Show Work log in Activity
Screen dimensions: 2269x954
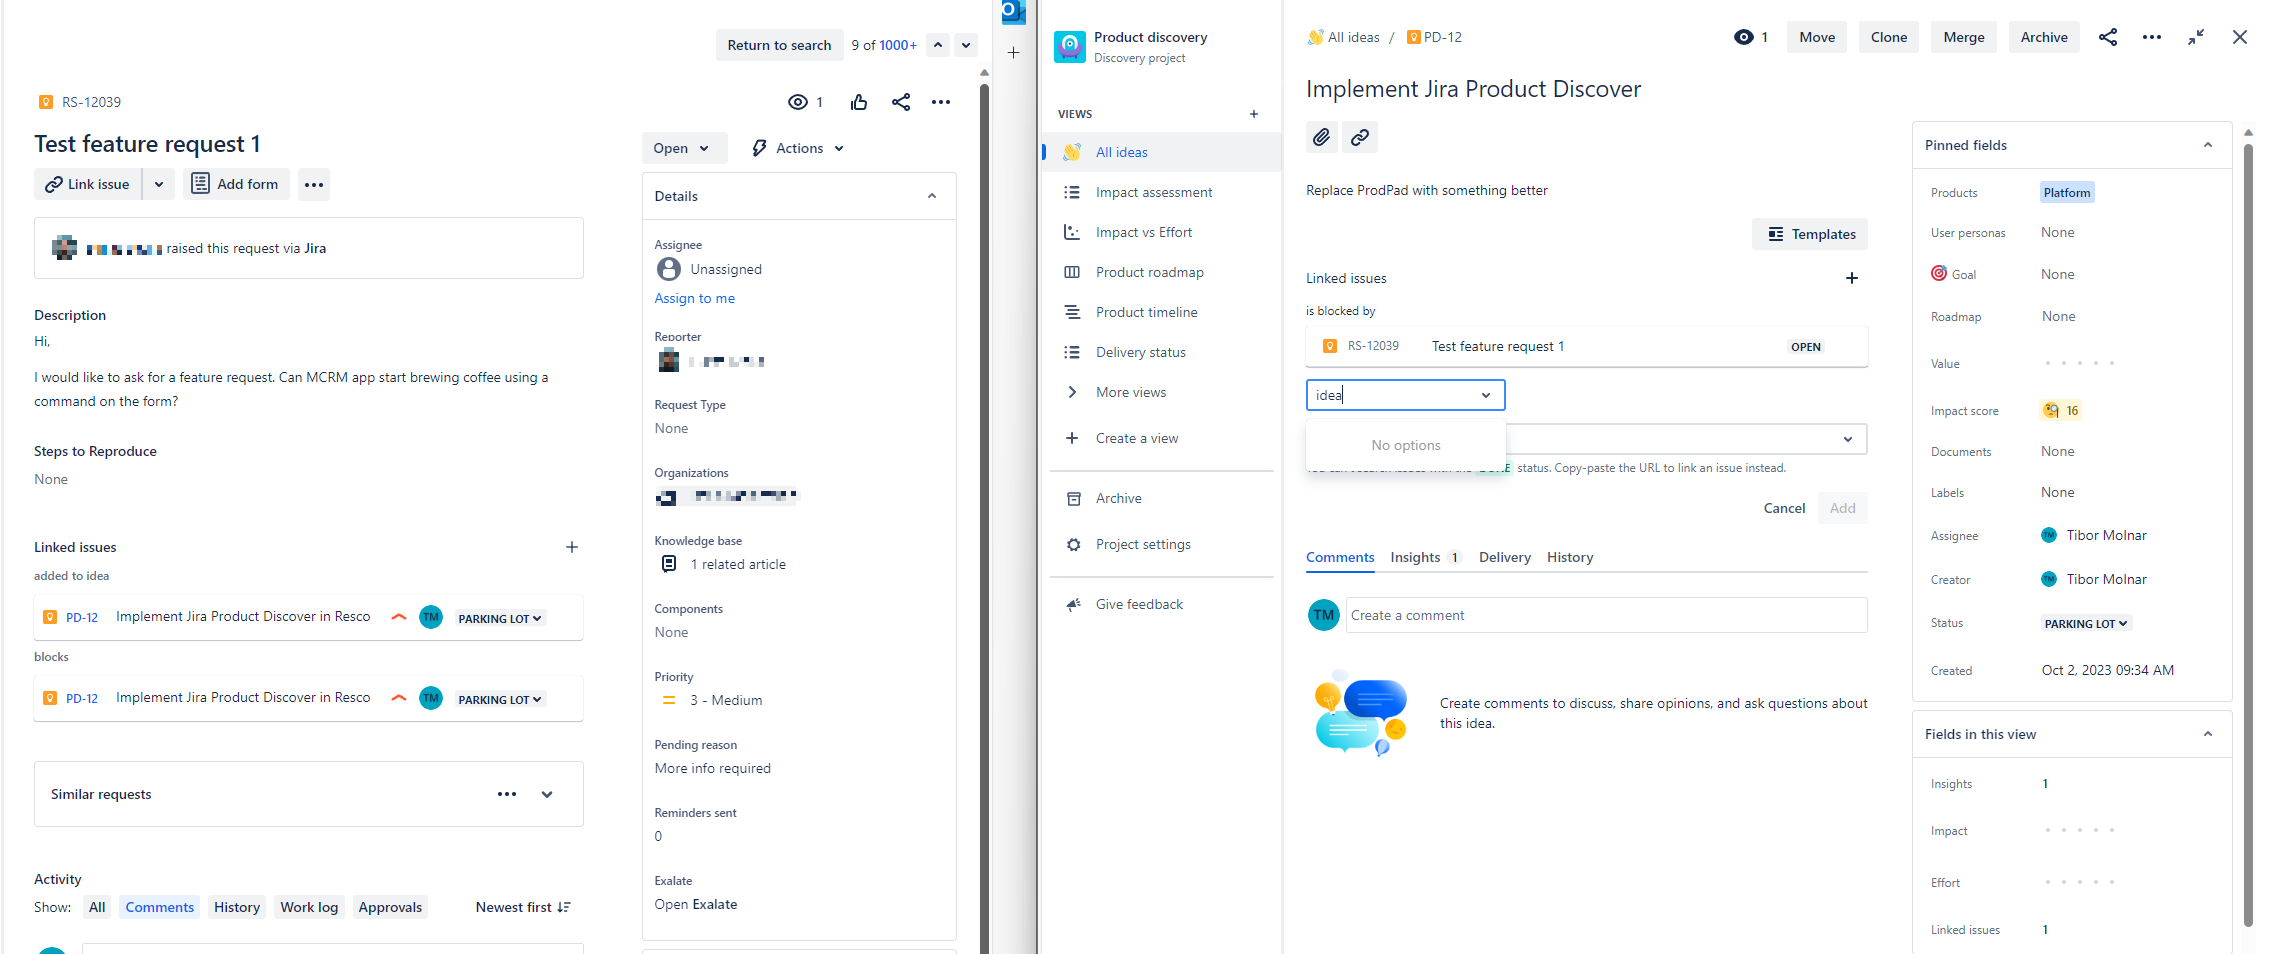click(x=309, y=907)
